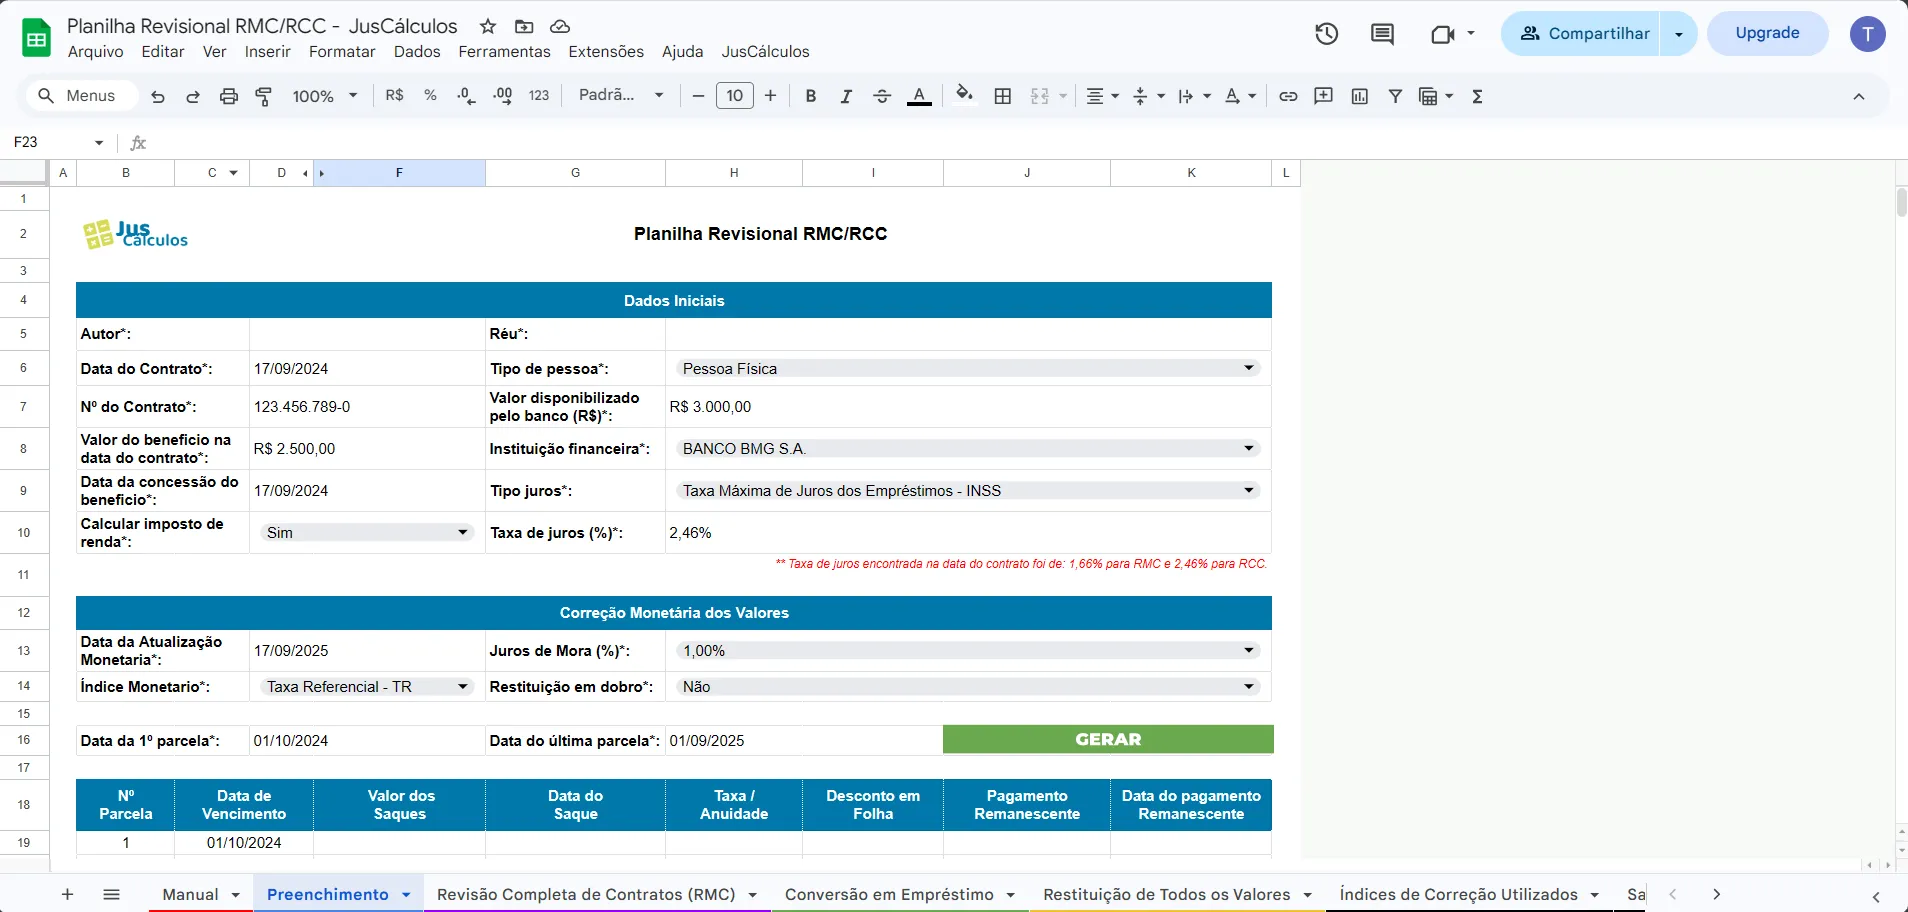The width and height of the screenshot is (1908, 912).
Task: Decrease font size with minus
Action: 698,96
